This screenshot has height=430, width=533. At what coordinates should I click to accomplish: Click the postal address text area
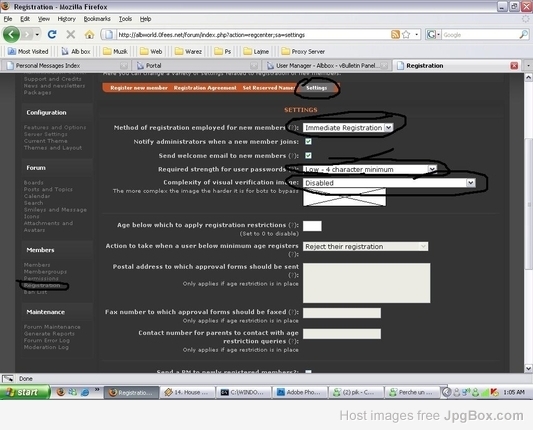pyautogui.click(x=366, y=283)
